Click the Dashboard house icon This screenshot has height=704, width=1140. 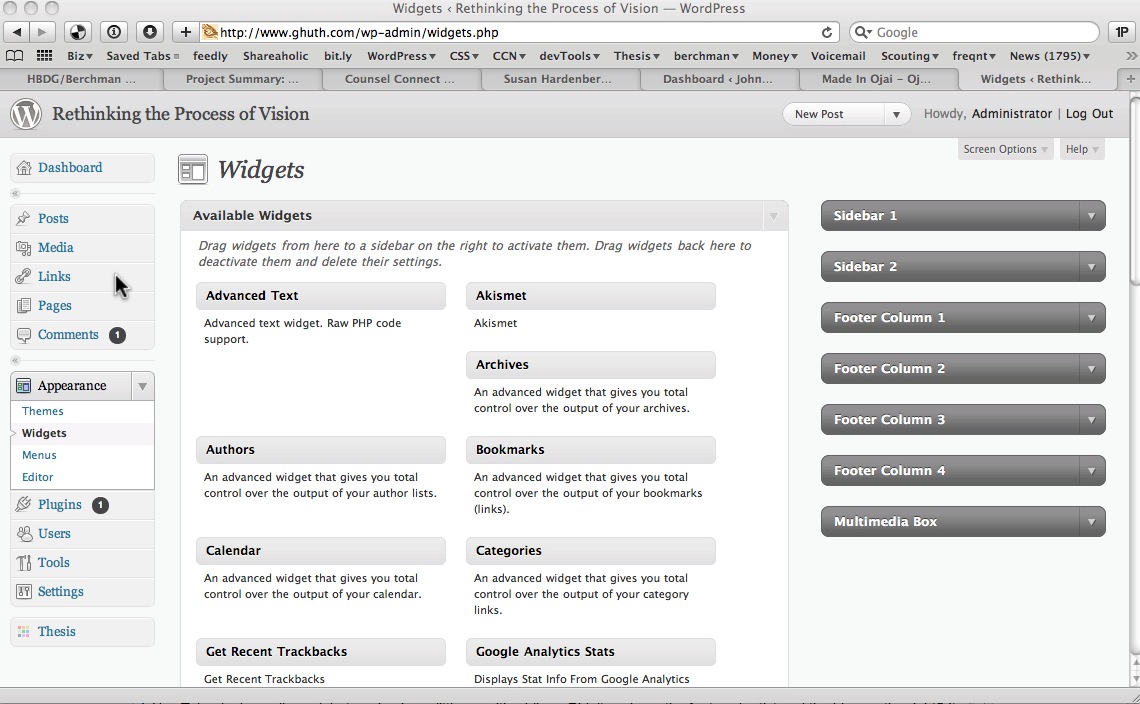tap(24, 168)
